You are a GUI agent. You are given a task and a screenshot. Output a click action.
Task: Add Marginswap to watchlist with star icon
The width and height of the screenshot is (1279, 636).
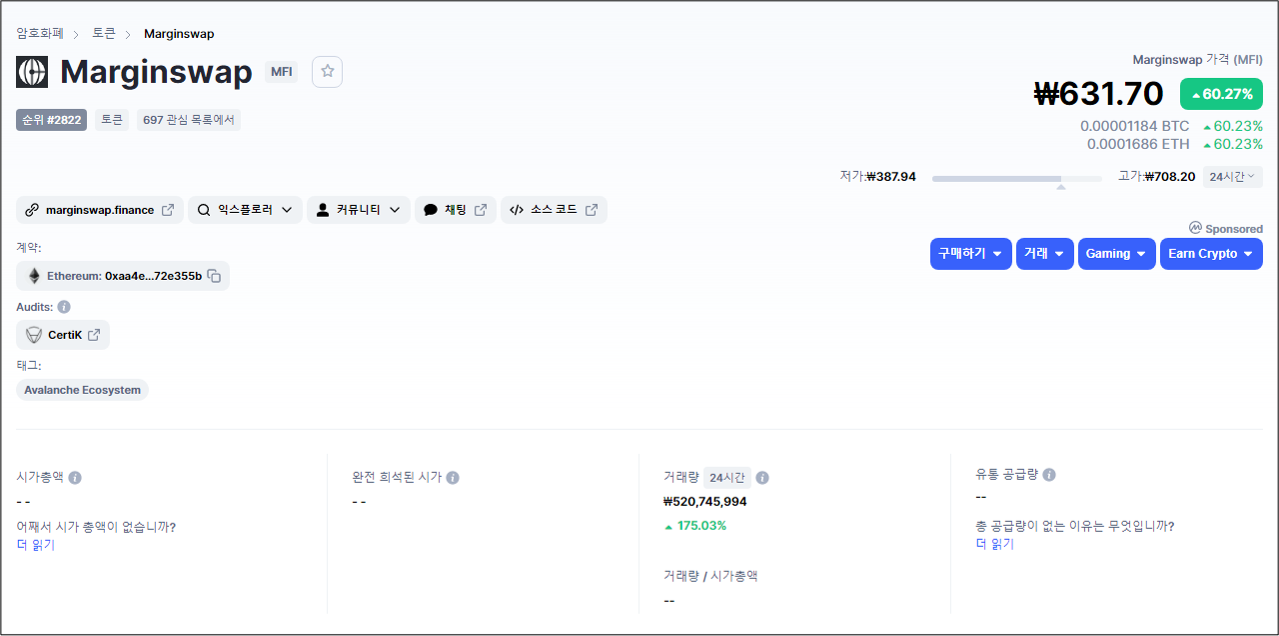coord(327,72)
